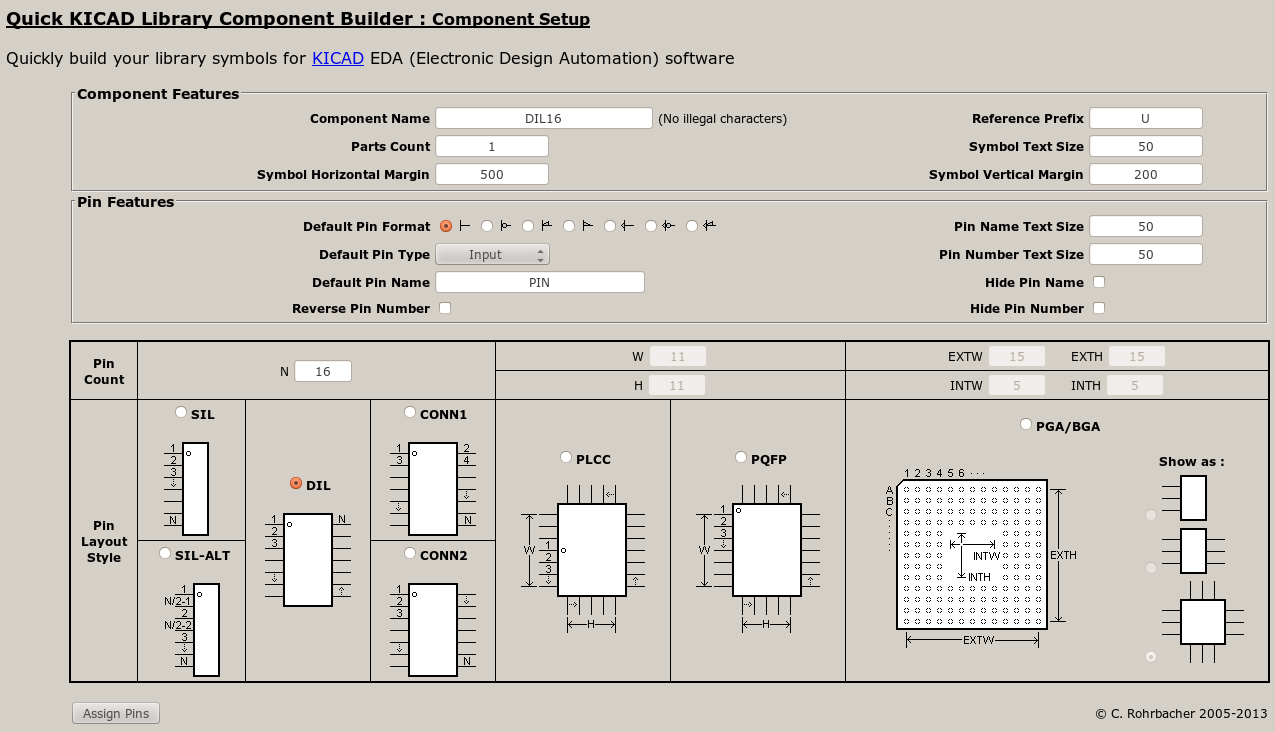The height and width of the screenshot is (732, 1275).
Task: Focus the pin count N input field
Action: (x=322, y=371)
